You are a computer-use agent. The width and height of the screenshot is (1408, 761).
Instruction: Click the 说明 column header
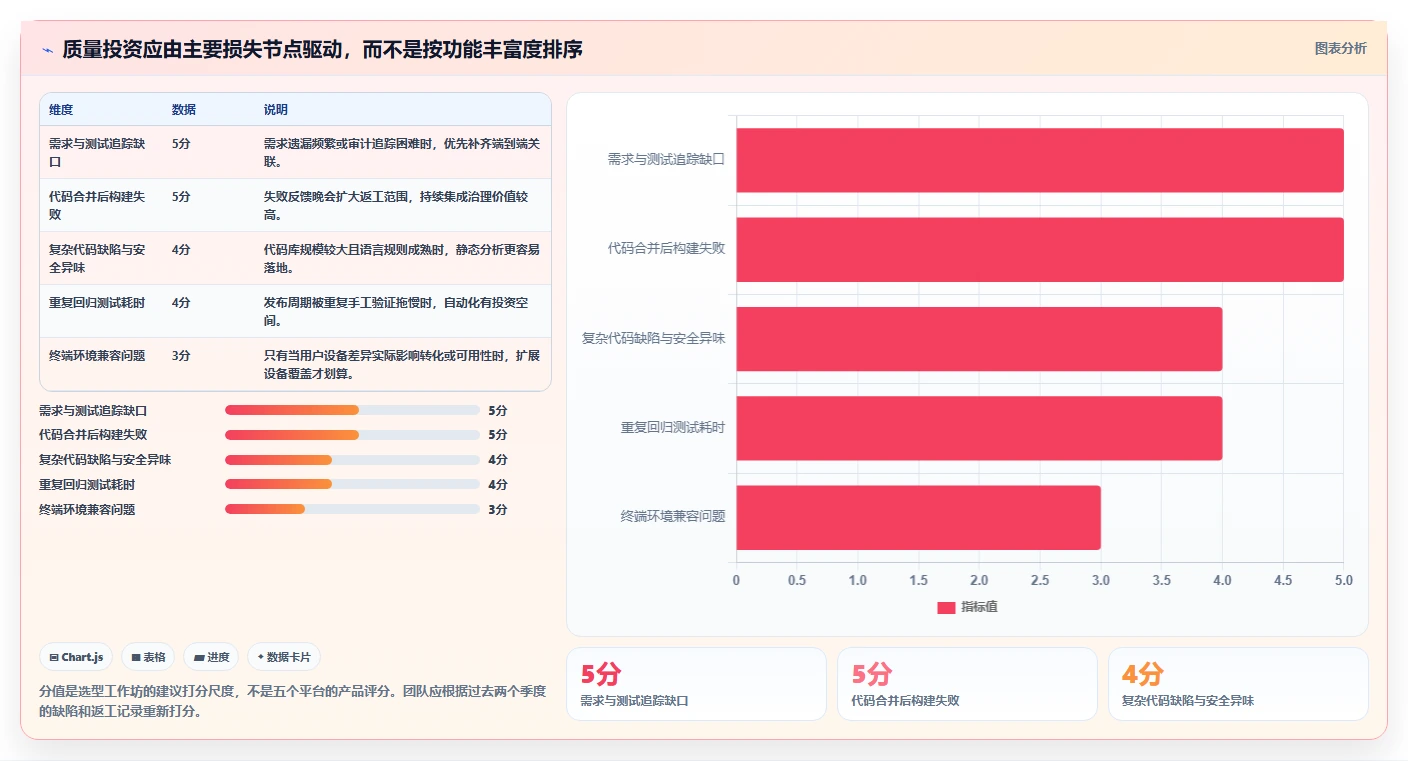(x=276, y=110)
